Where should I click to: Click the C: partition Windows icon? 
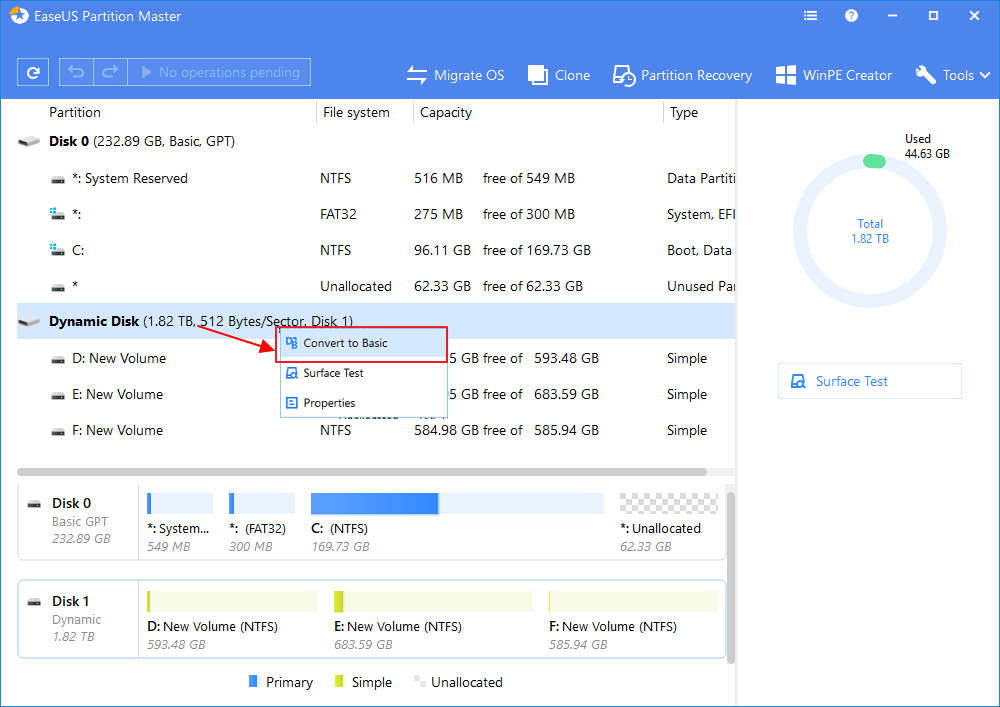coord(57,250)
